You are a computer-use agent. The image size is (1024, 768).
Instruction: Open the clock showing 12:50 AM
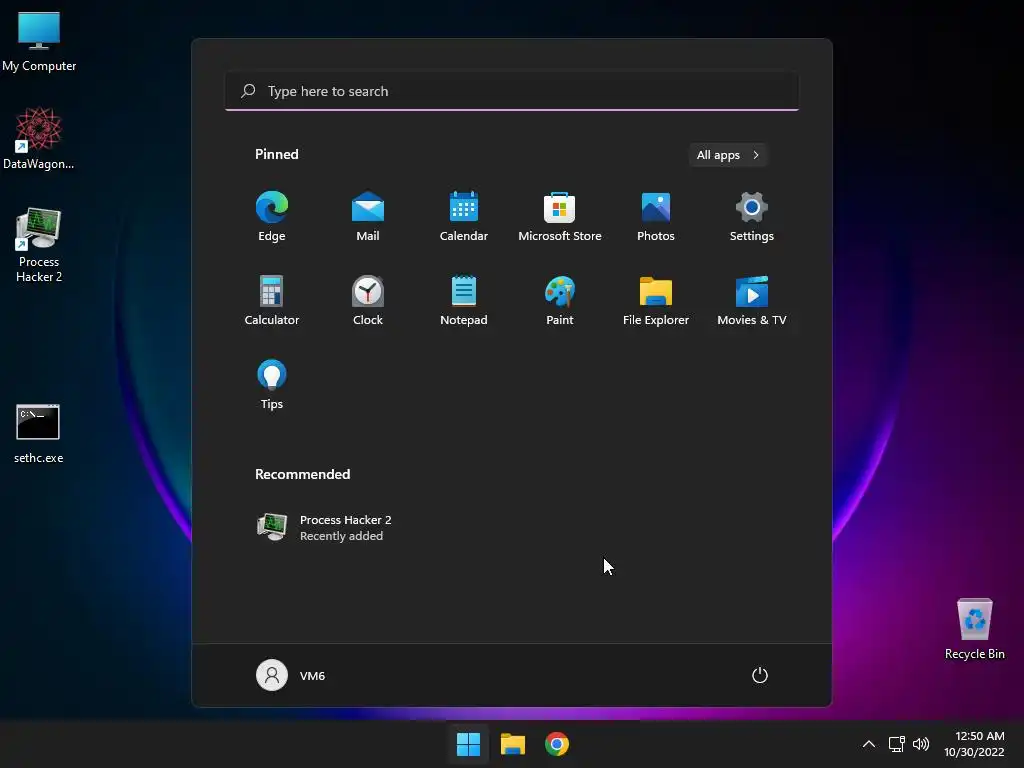(x=974, y=744)
